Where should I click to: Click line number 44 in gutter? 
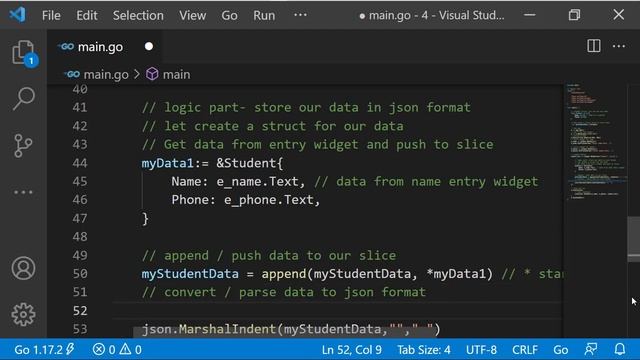point(80,163)
